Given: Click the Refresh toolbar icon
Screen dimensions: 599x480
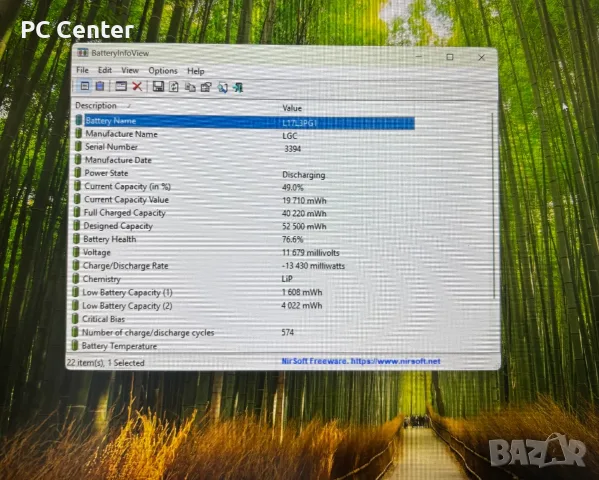Looking at the screenshot, I should 174,87.
